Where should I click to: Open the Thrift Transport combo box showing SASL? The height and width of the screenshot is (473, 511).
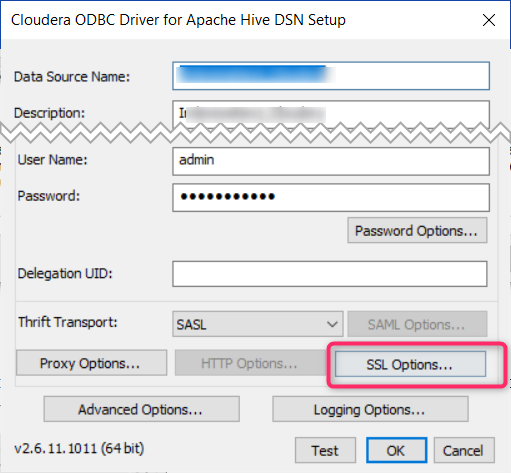point(257,324)
